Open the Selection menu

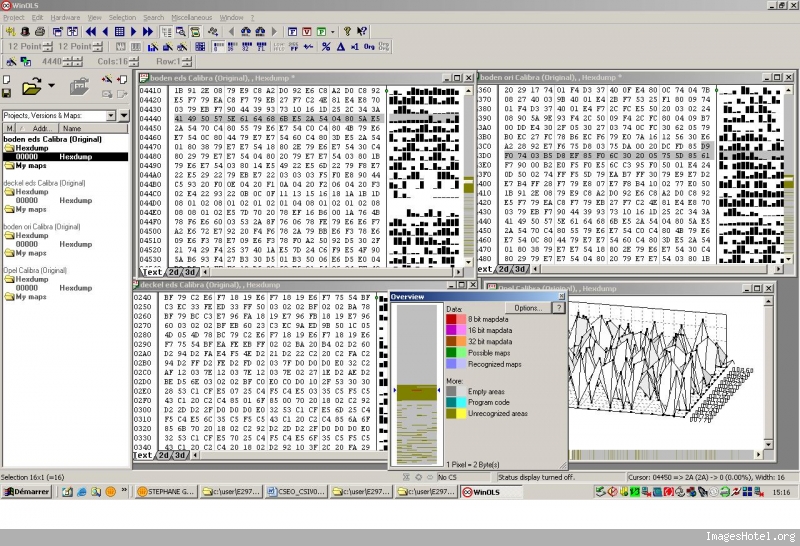click(x=122, y=17)
